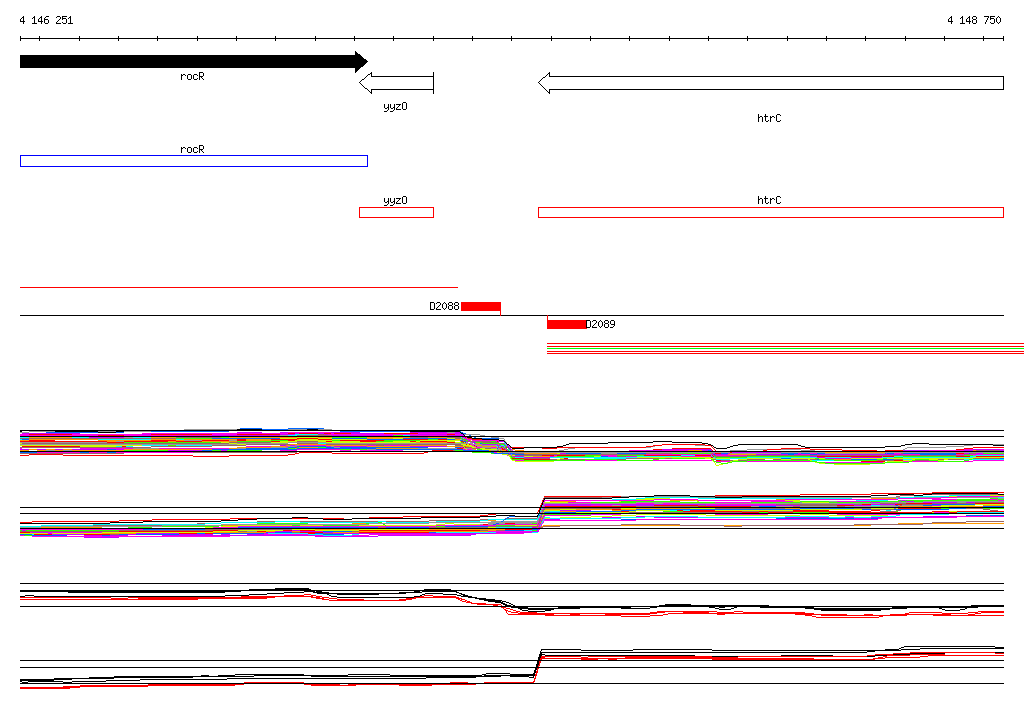Screen dimensions: 1024x714
Task: Click the red htrC rectangle
Action: (771, 212)
